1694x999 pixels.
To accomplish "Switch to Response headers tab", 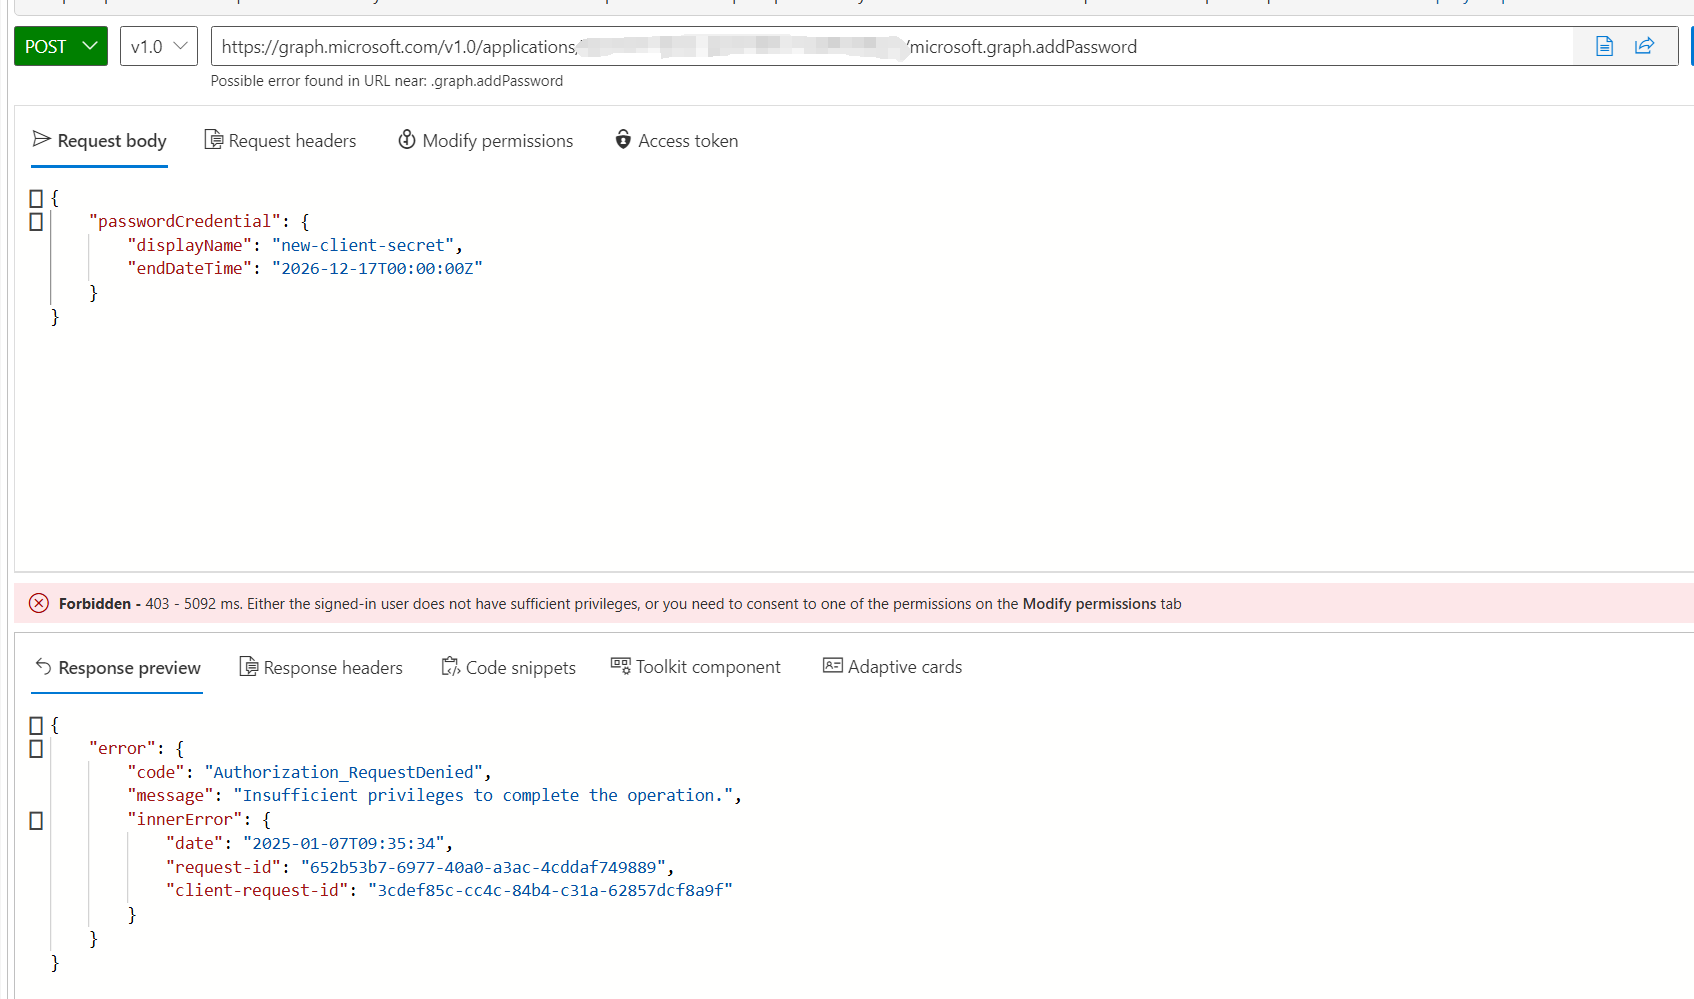I will [321, 668].
